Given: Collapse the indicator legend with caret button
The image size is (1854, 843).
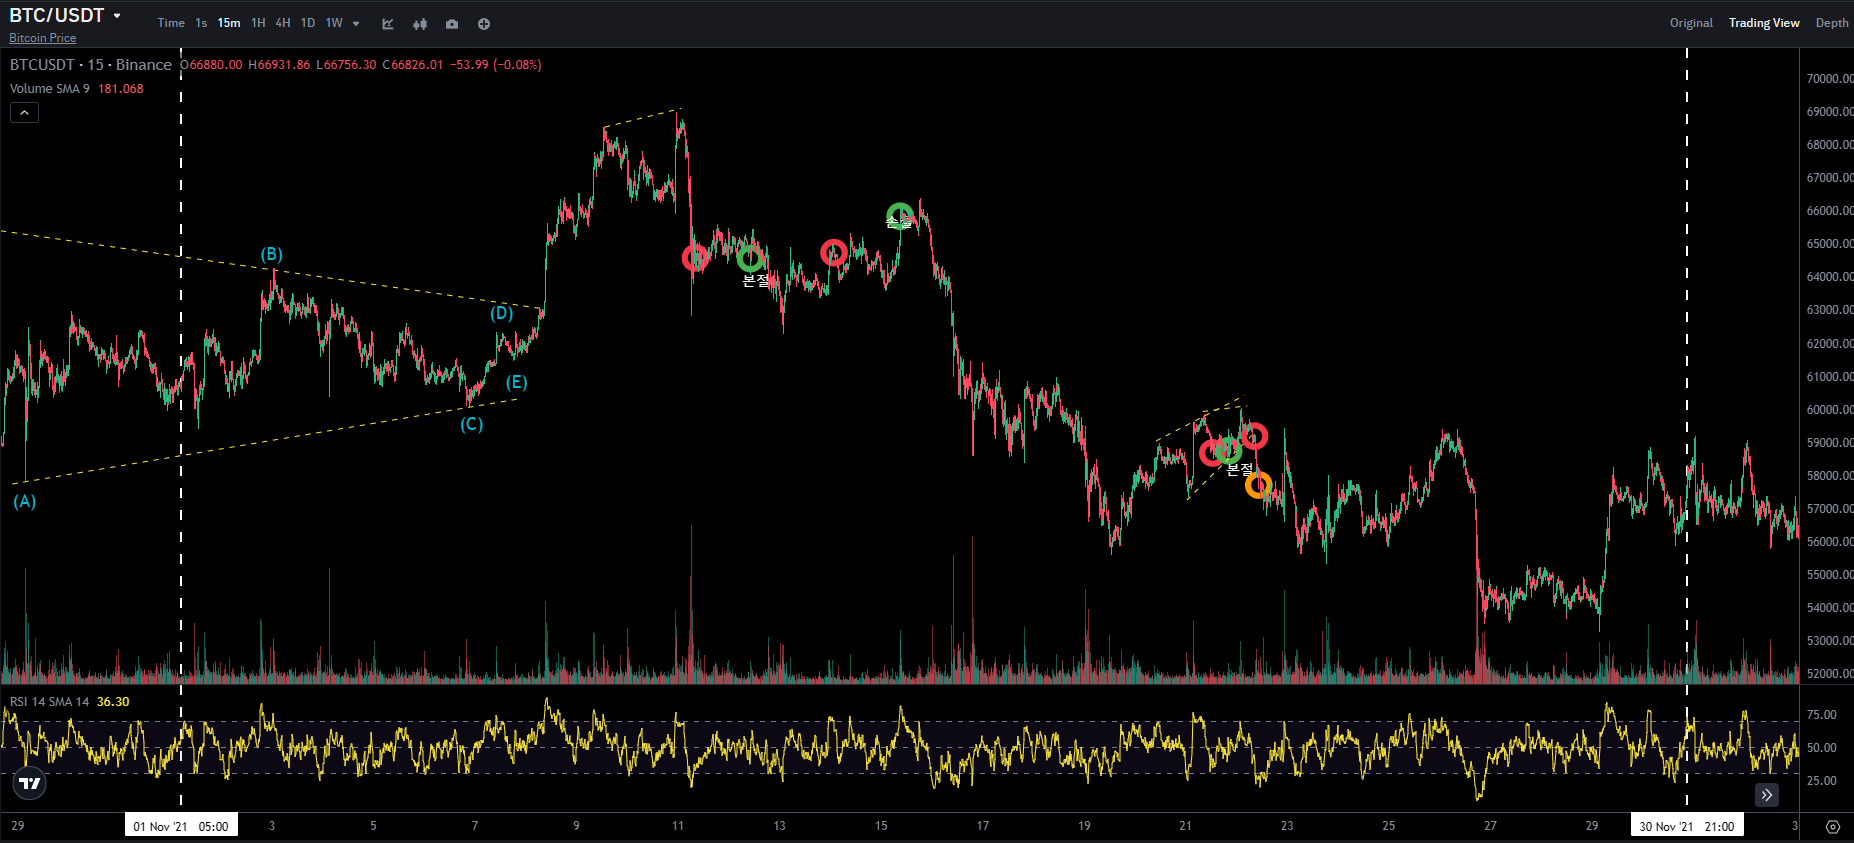Looking at the screenshot, I should click(24, 113).
